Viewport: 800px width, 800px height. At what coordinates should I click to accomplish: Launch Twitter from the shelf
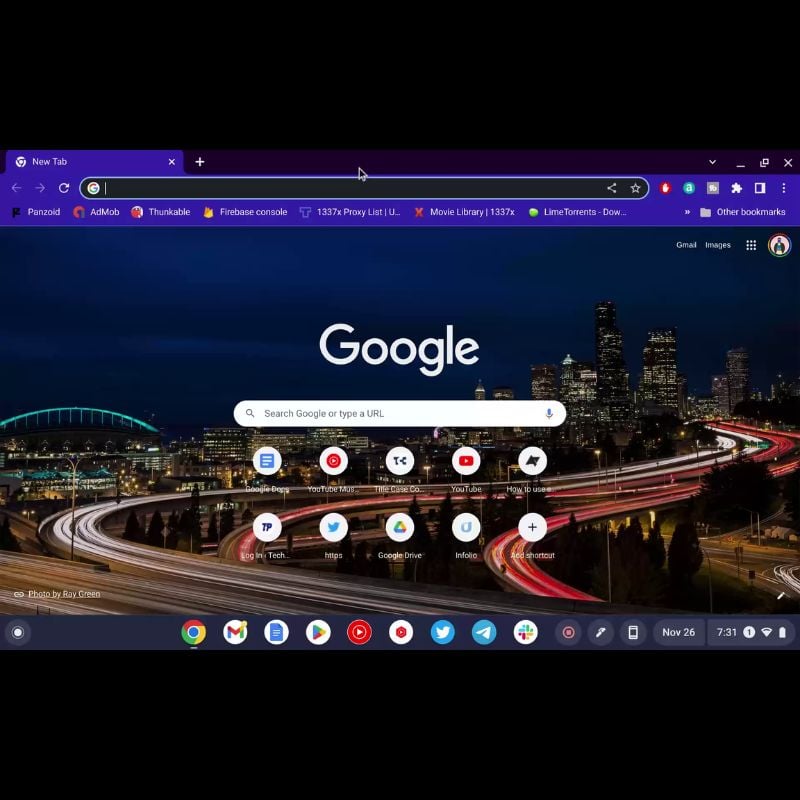click(x=442, y=633)
